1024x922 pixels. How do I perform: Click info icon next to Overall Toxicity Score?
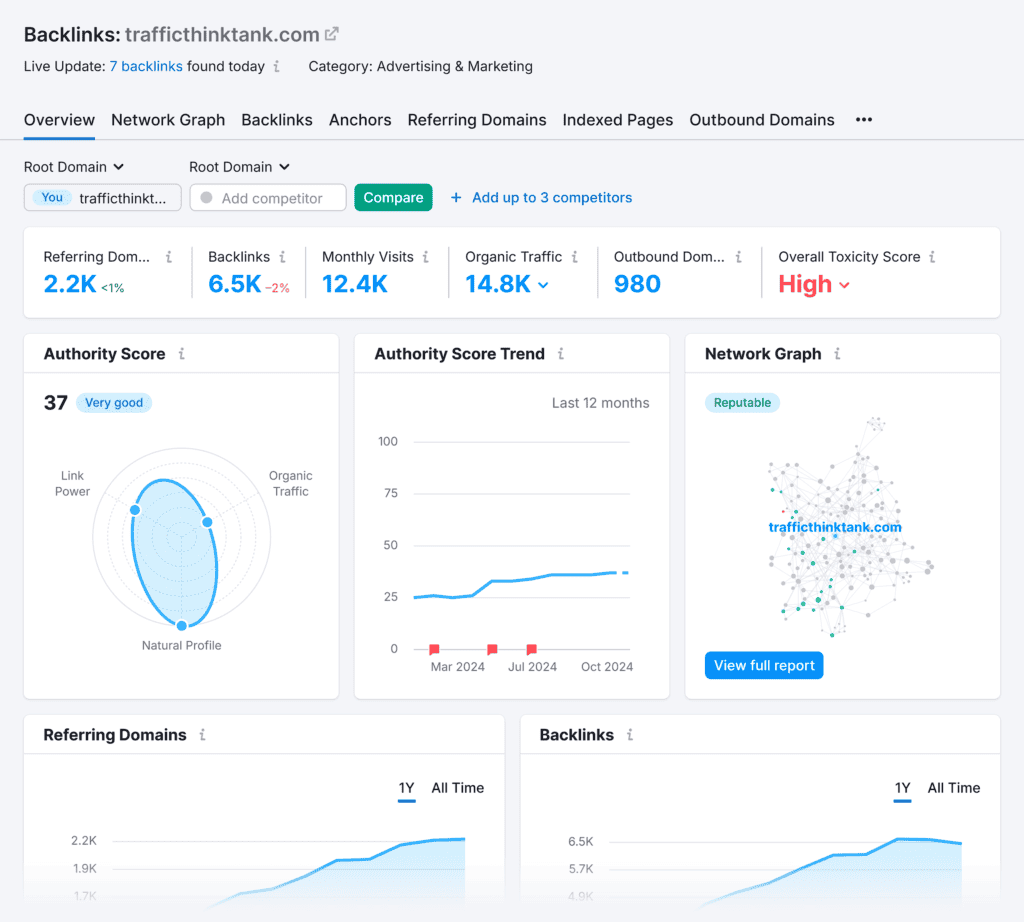pyautogui.click(x=932, y=257)
